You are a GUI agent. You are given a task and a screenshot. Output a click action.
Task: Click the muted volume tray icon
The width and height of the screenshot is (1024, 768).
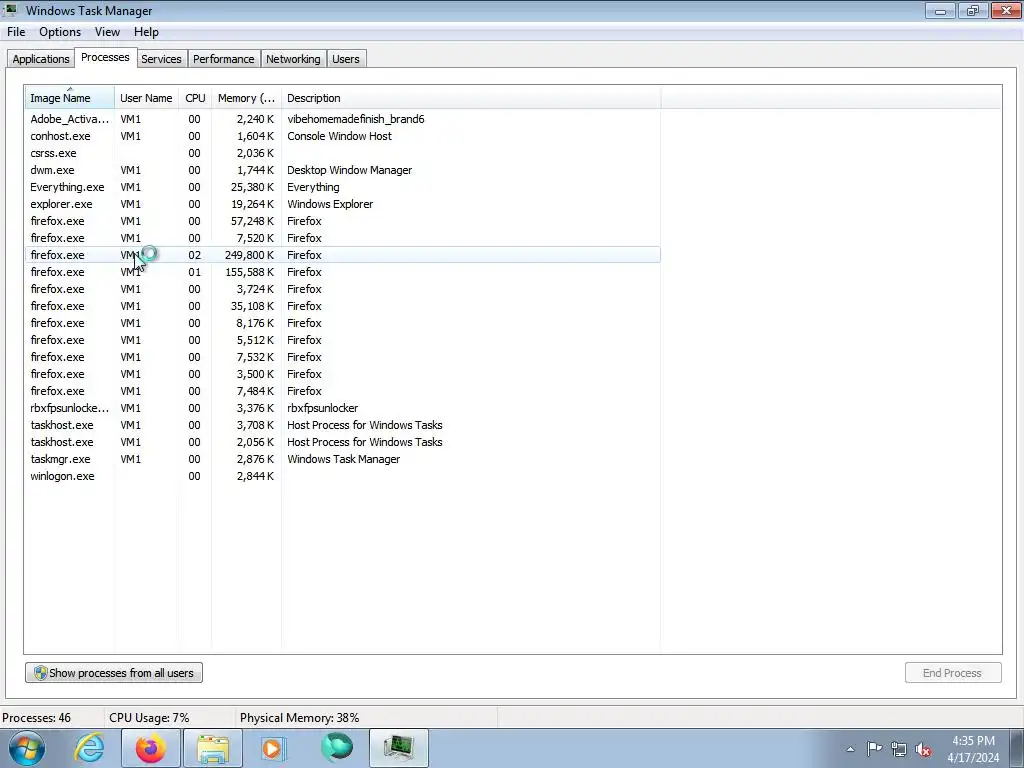tap(923, 749)
